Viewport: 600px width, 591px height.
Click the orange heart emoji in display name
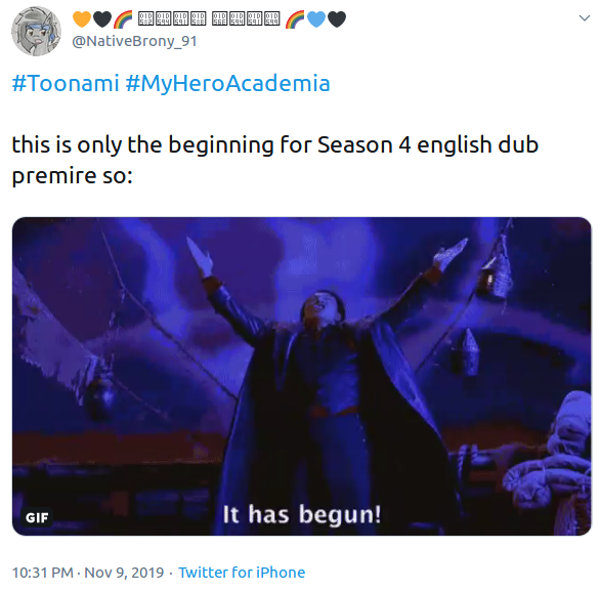[82, 19]
